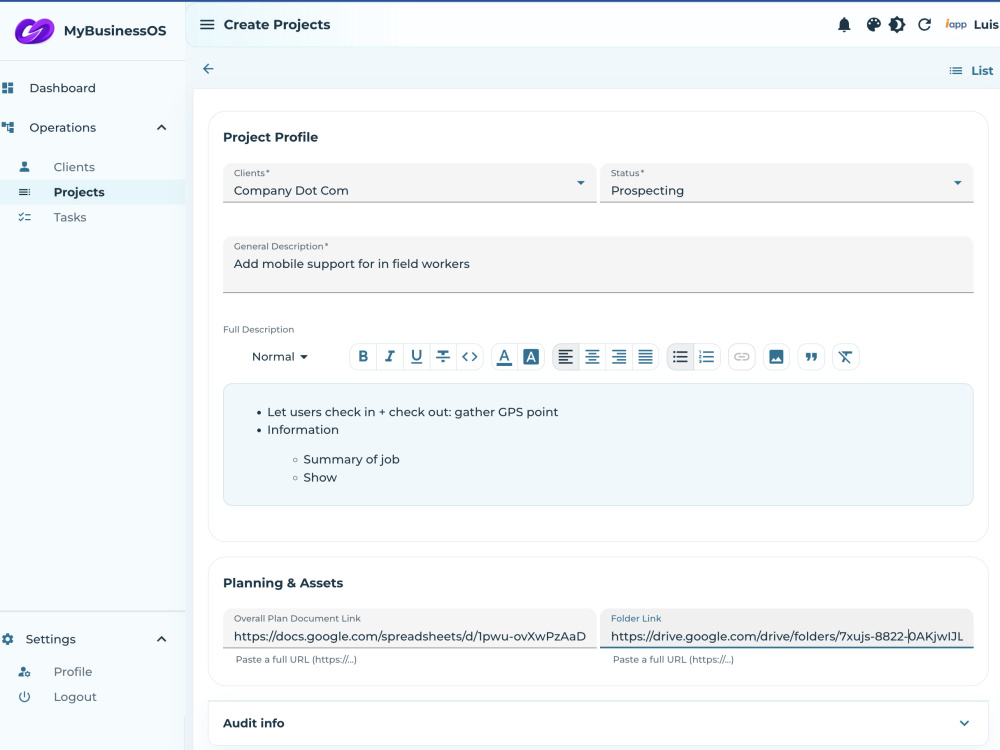This screenshot has width=1000, height=750.
Task: Click the Settings gear icon
Action: coord(8,639)
